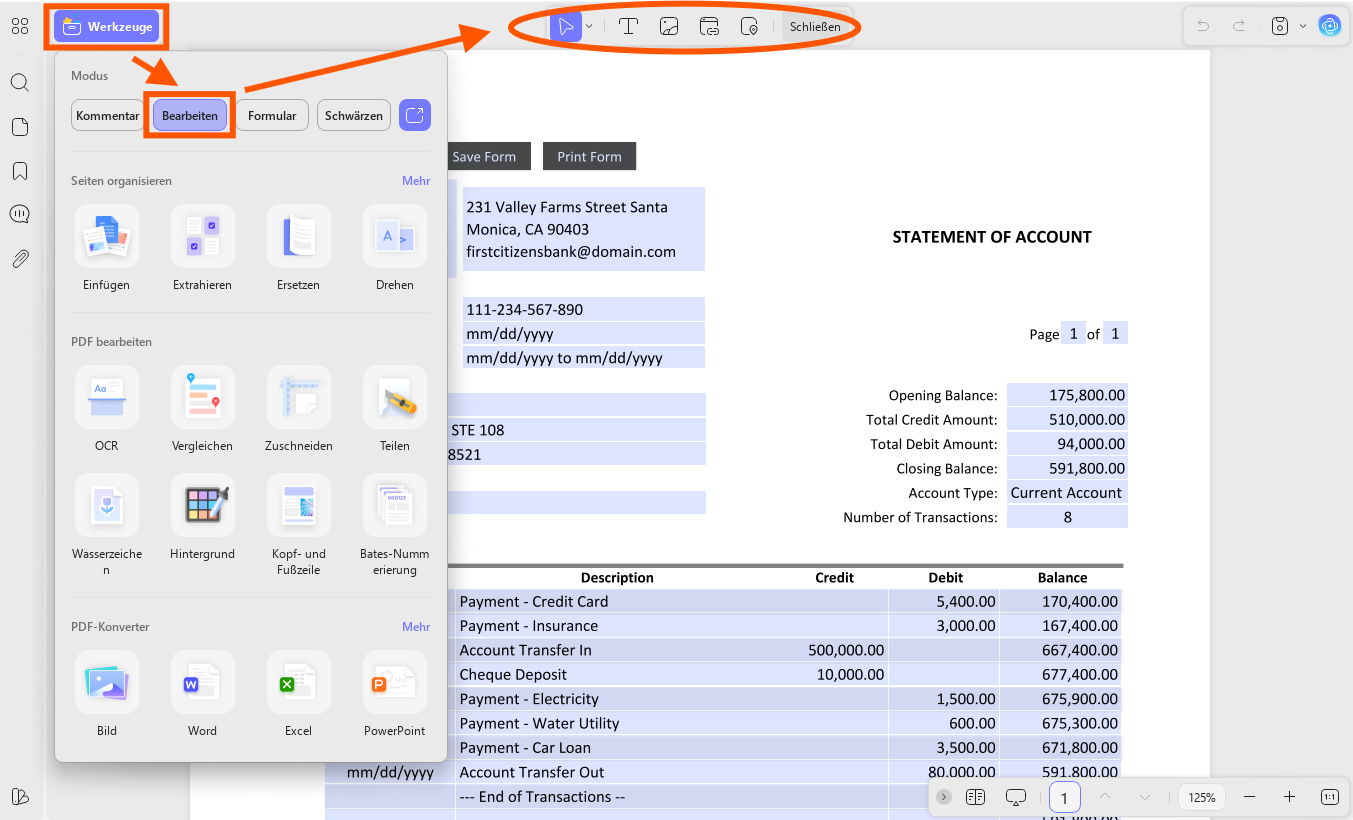Switch to Schwärzen mode
The height and width of the screenshot is (820, 1353).
[354, 115]
